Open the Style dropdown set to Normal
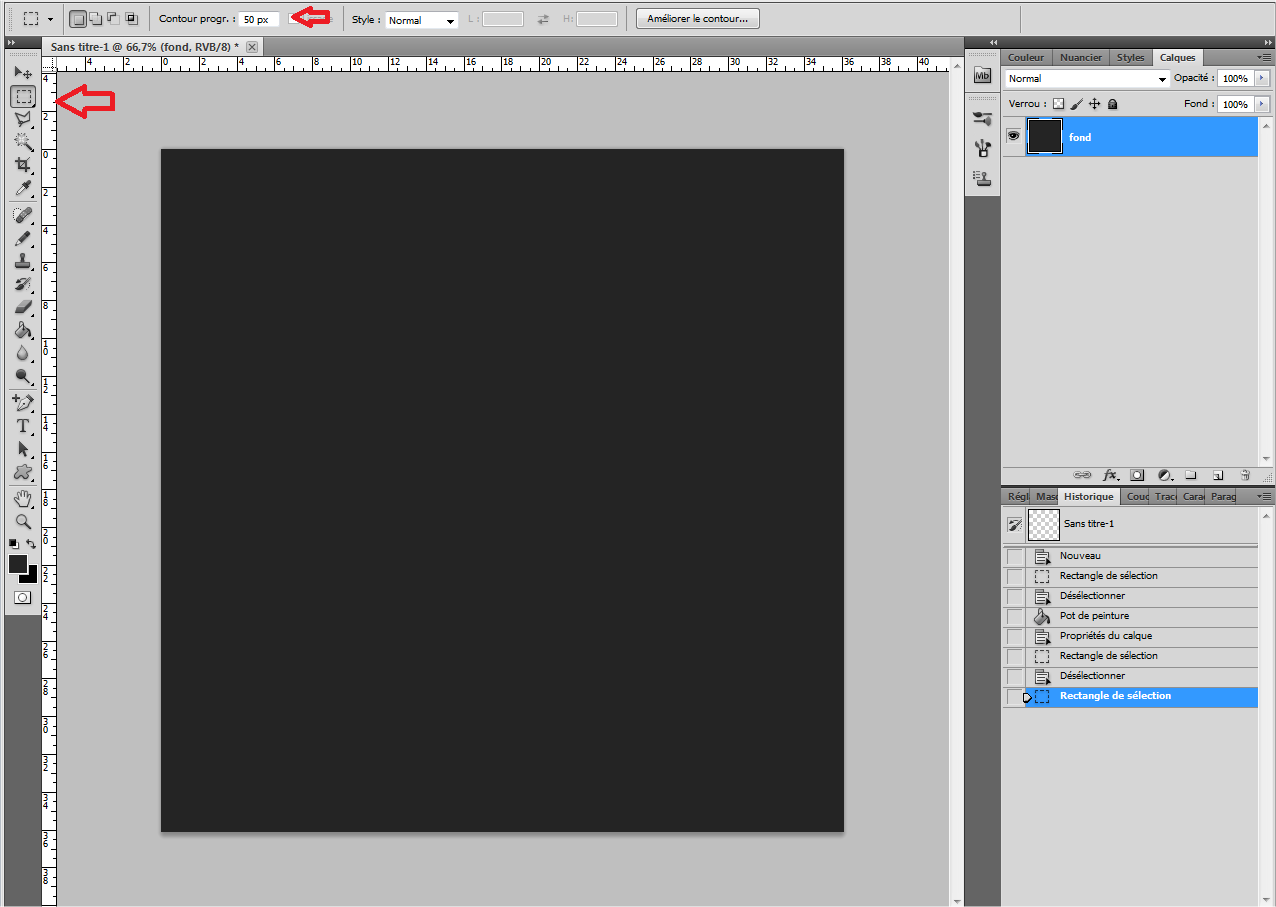This screenshot has width=1276, height=907. click(421, 20)
